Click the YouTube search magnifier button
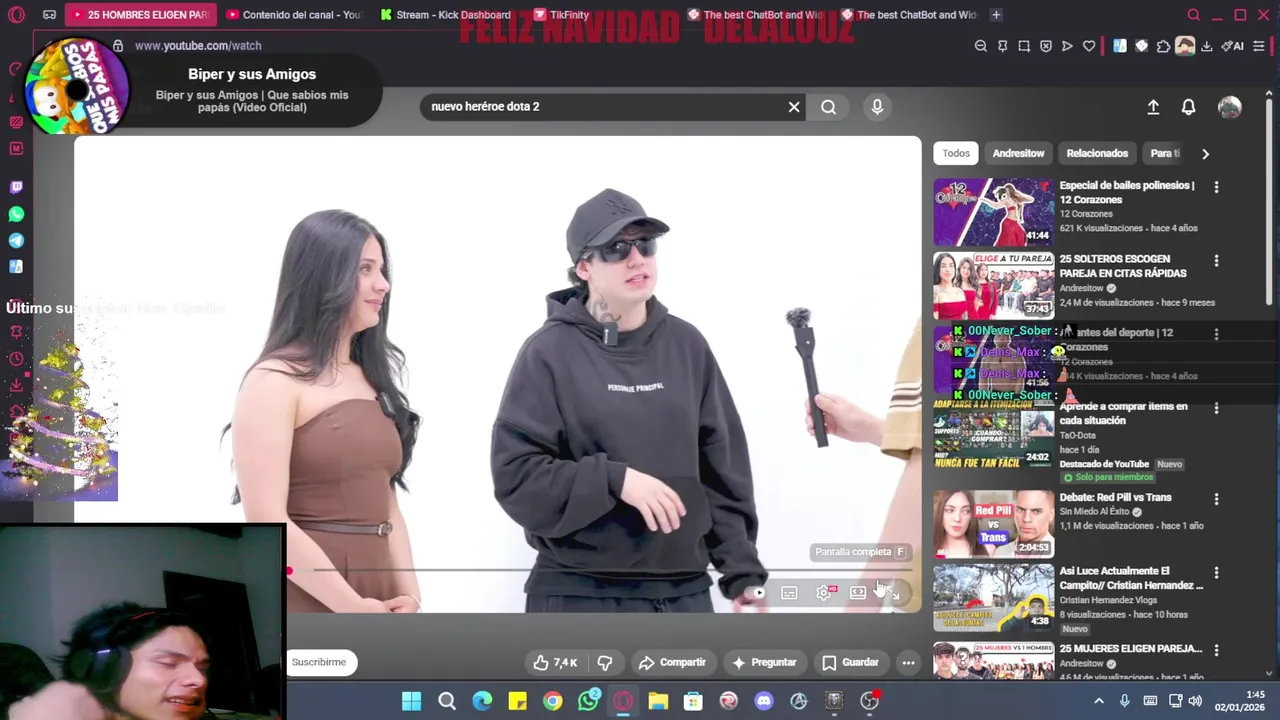 point(829,107)
